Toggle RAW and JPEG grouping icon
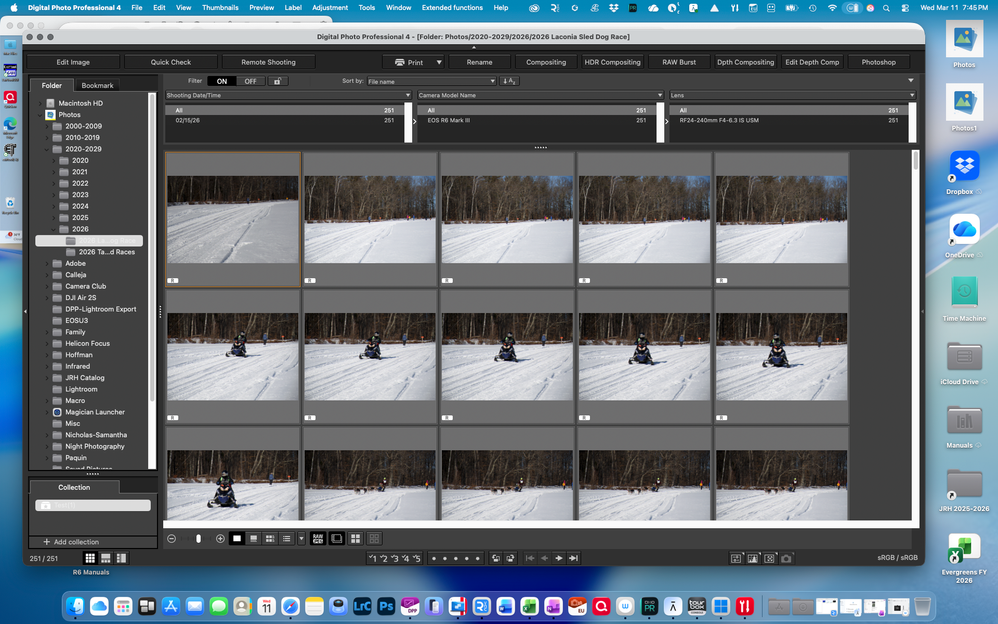The image size is (998, 624). pos(318,539)
